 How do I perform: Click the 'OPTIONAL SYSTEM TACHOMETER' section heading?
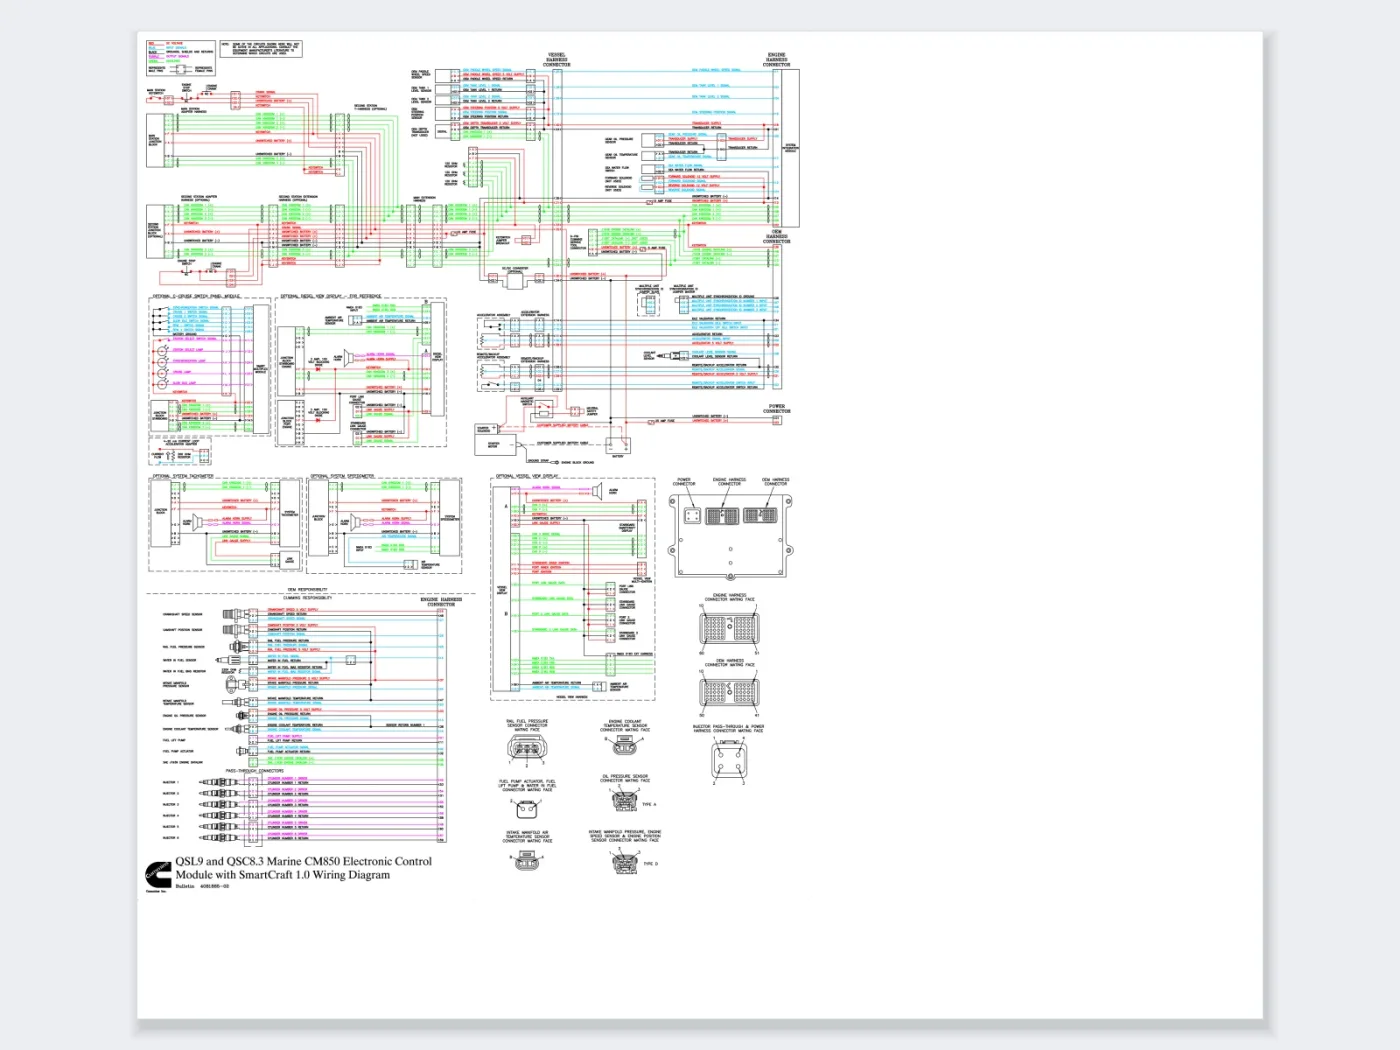[x=183, y=476]
